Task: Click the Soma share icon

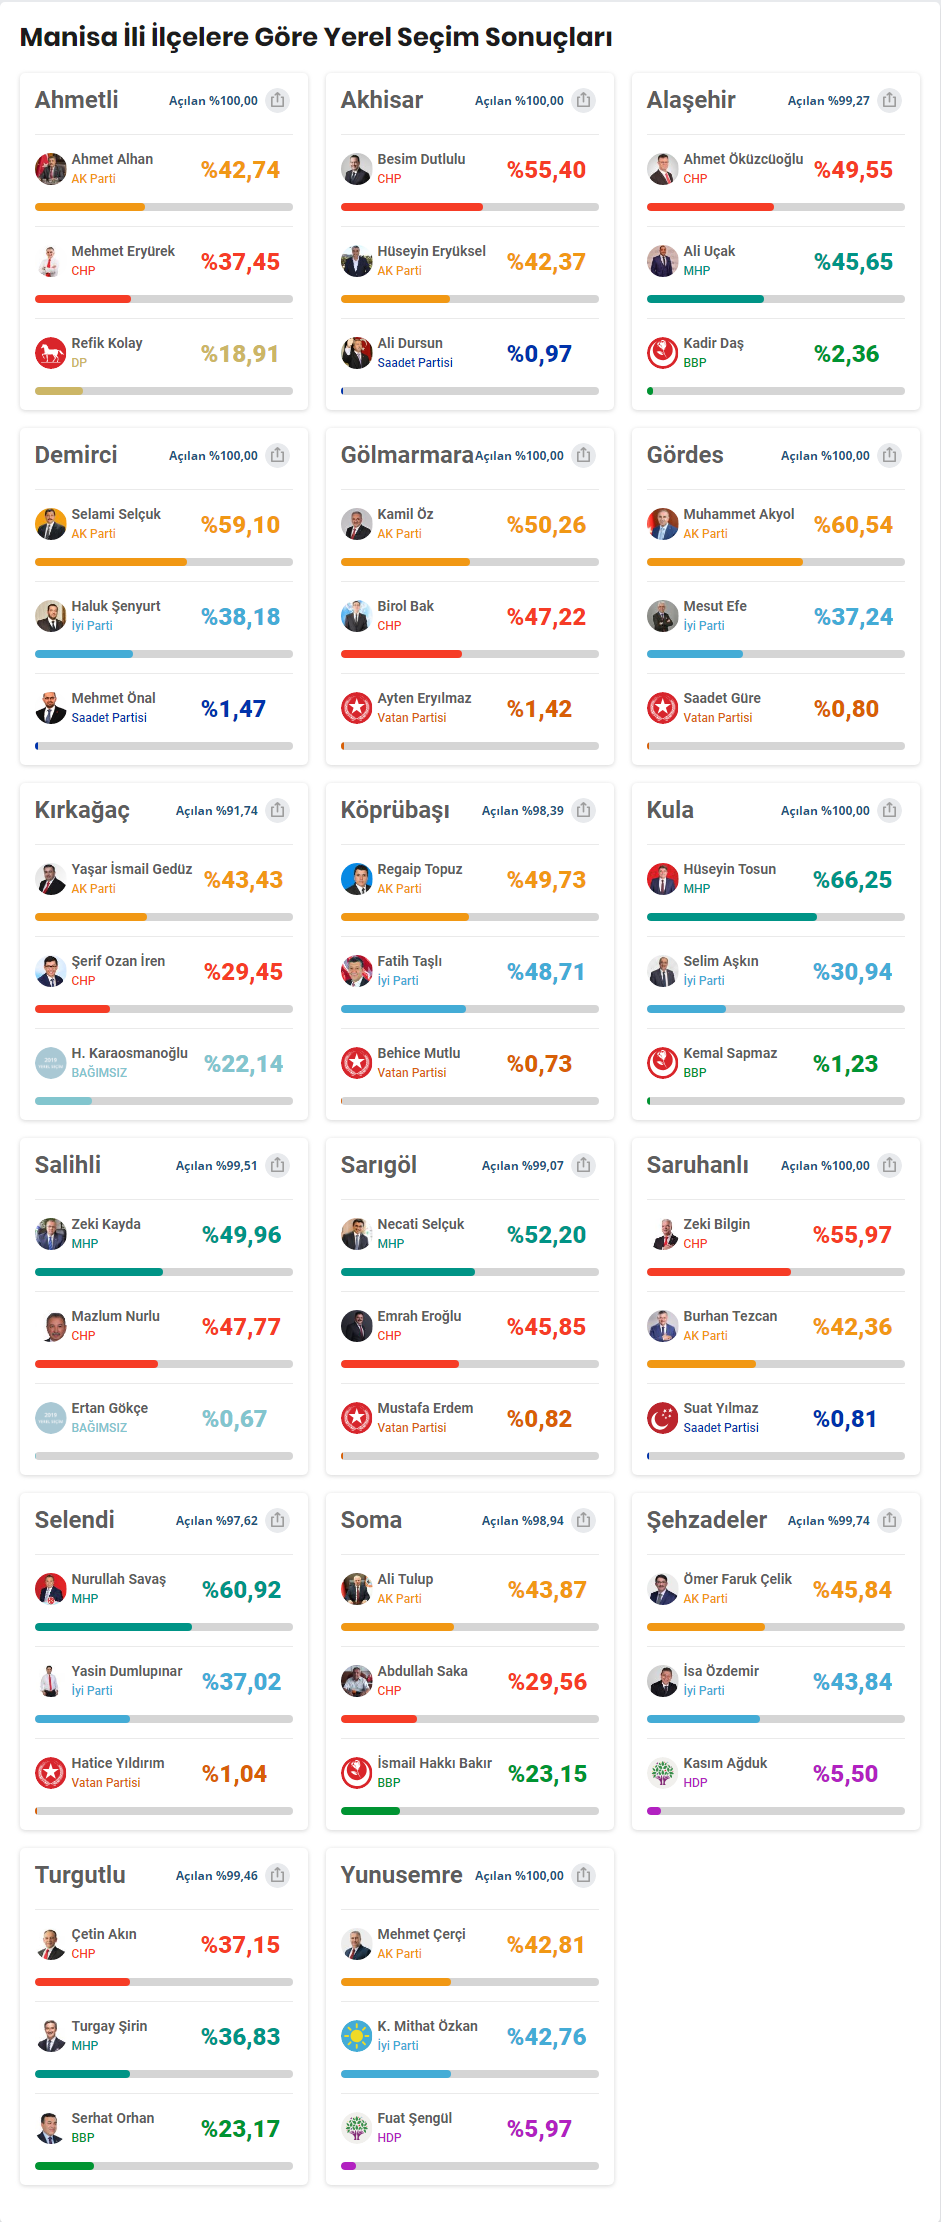Action: click(584, 1520)
